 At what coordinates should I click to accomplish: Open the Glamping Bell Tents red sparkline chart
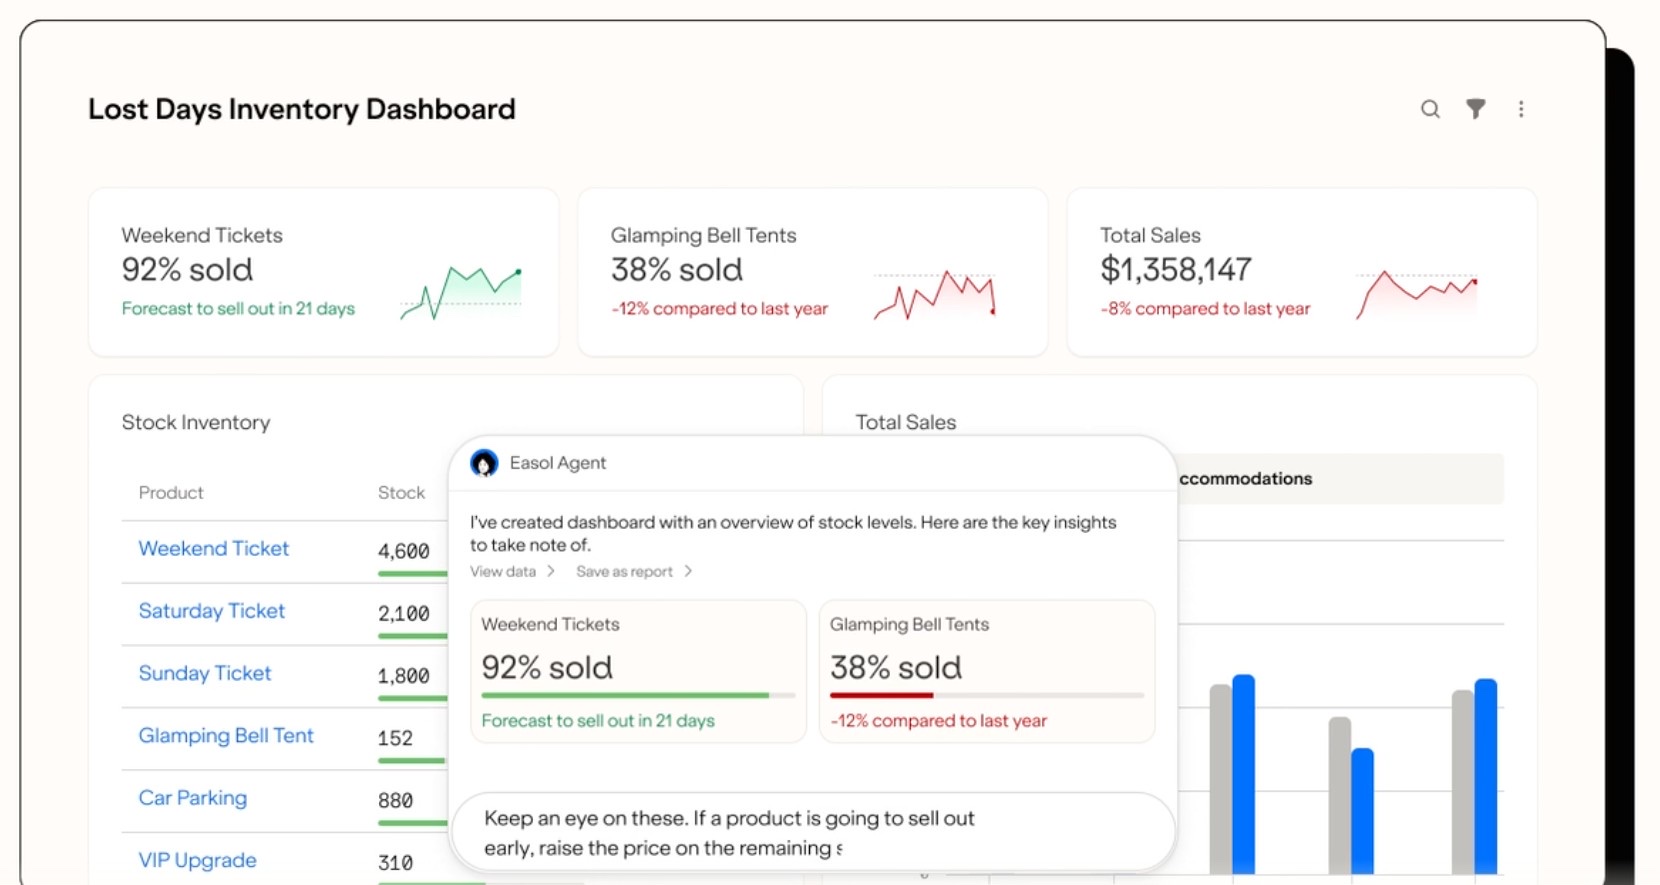coord(935,294)
